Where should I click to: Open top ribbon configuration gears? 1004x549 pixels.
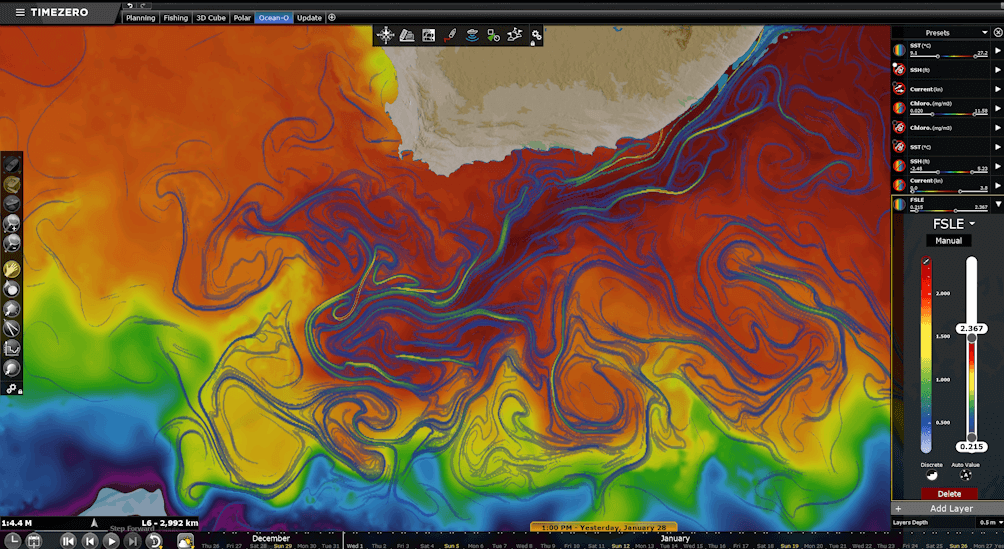536,36
